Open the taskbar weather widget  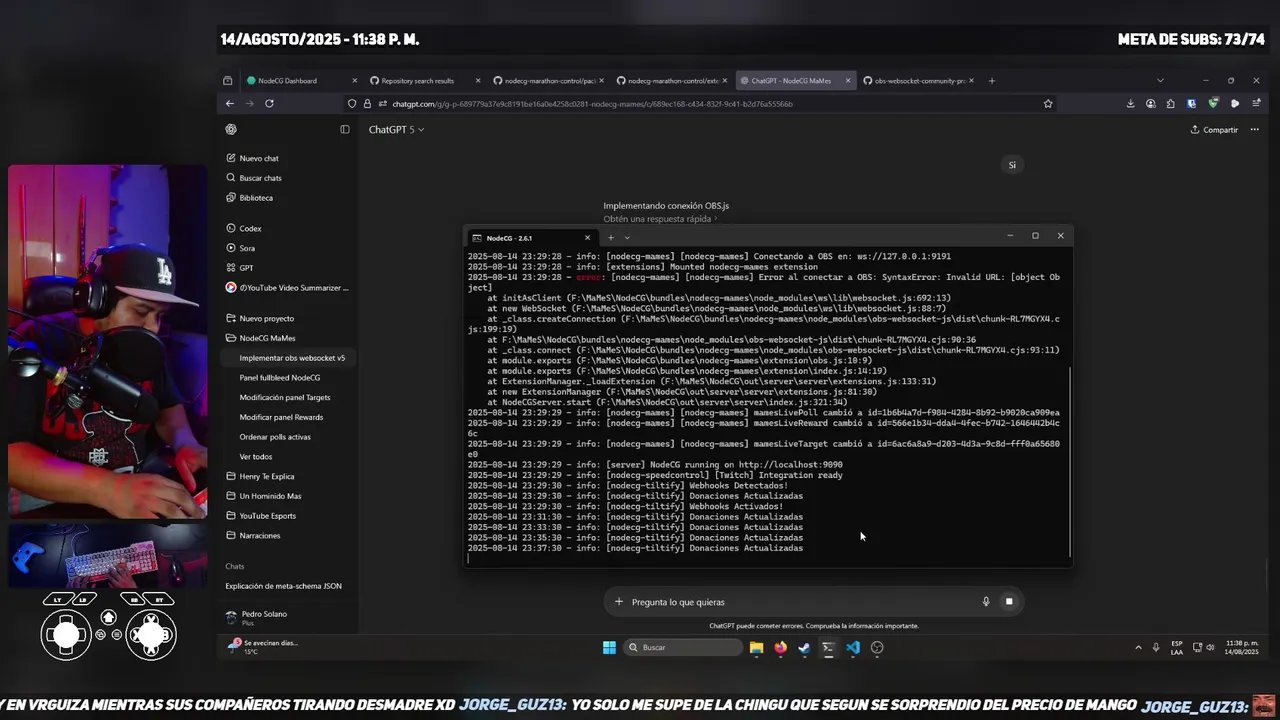(263, 646)
